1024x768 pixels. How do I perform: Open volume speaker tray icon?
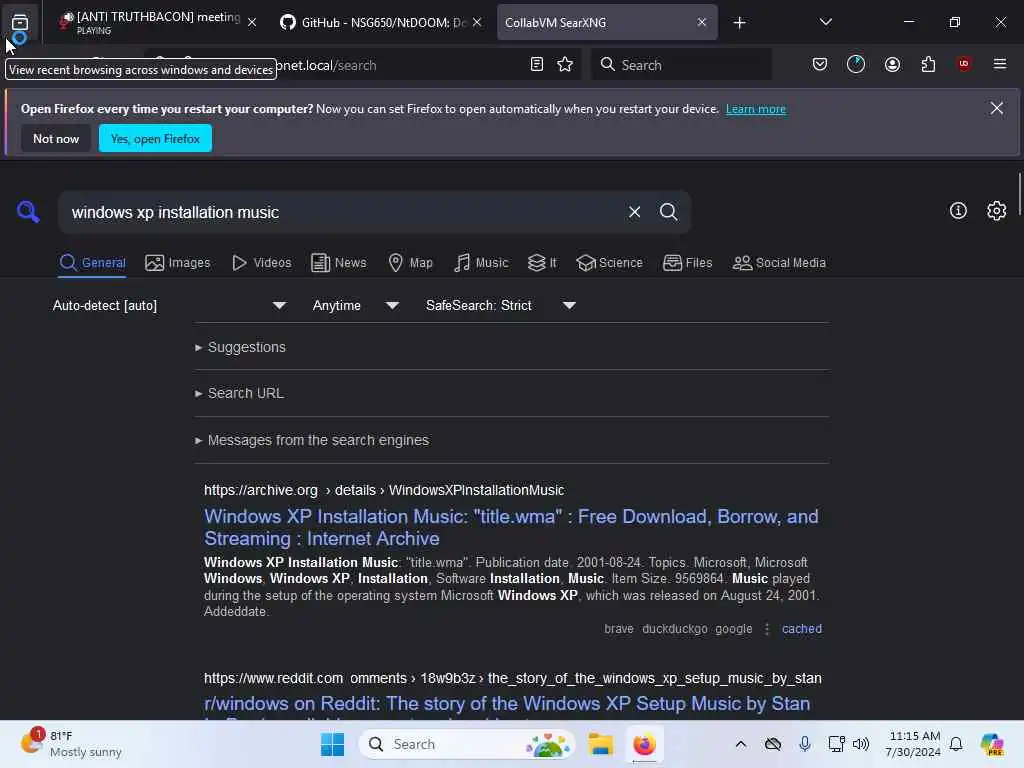point(861,744)
